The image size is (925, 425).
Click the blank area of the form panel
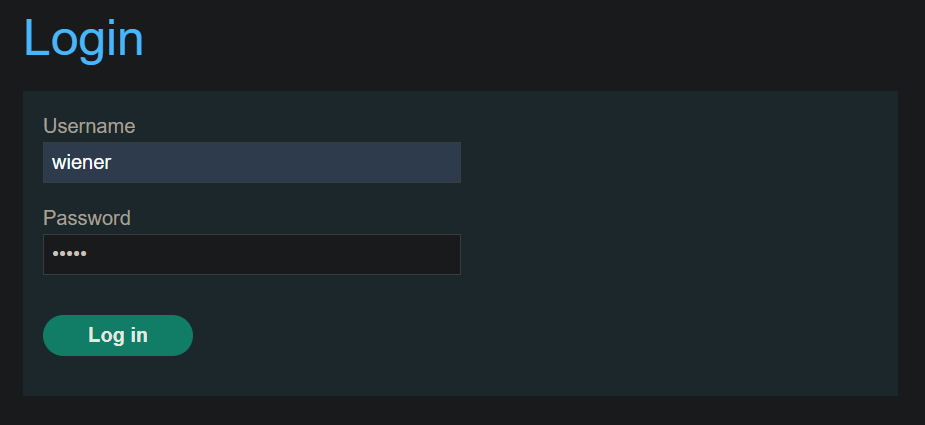678,242
